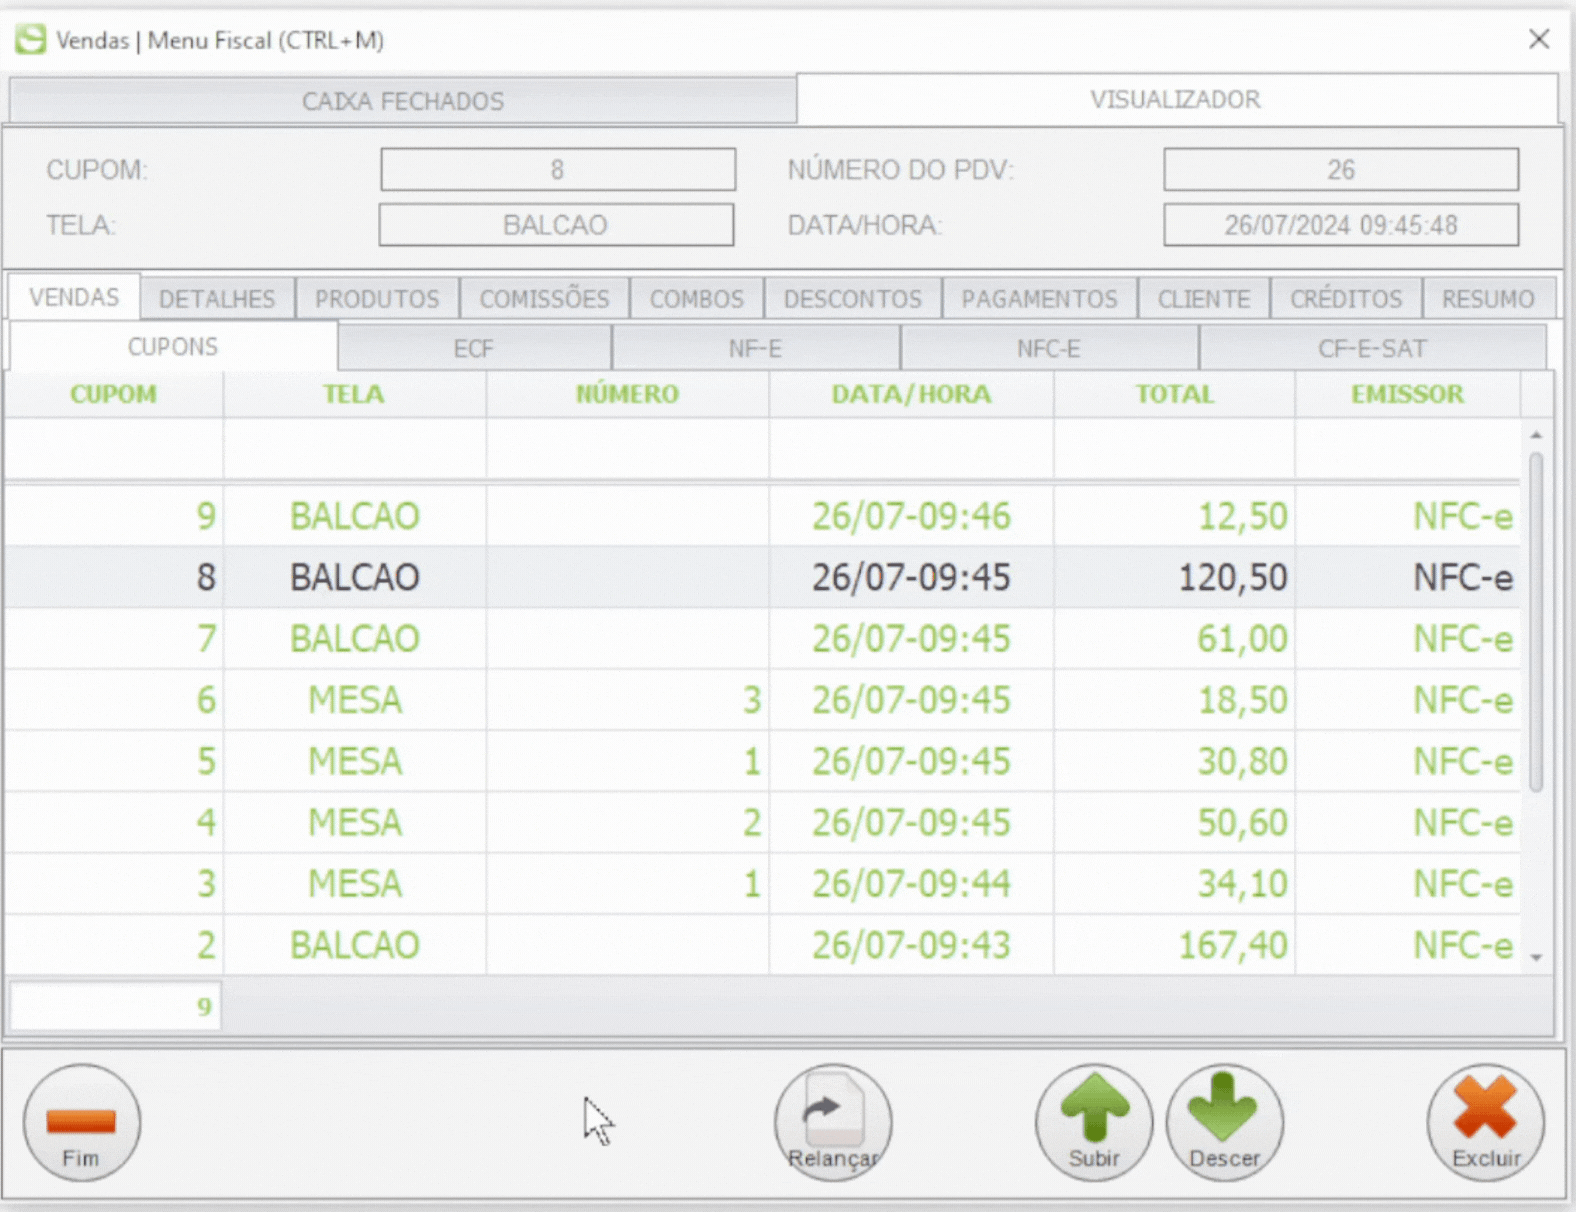Click the Fim button with red bar
This screenshot has width=1576, height=1212.
coord(82,1122)
